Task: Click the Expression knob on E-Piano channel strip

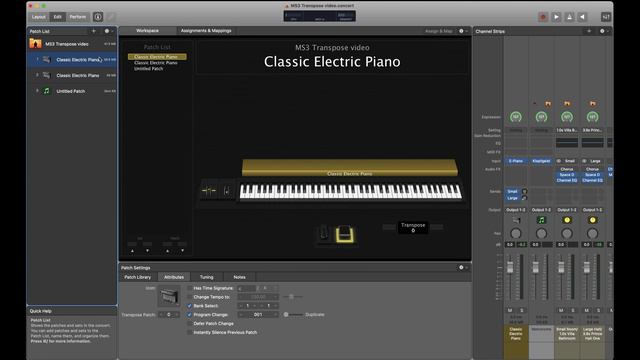Action: 516,117
